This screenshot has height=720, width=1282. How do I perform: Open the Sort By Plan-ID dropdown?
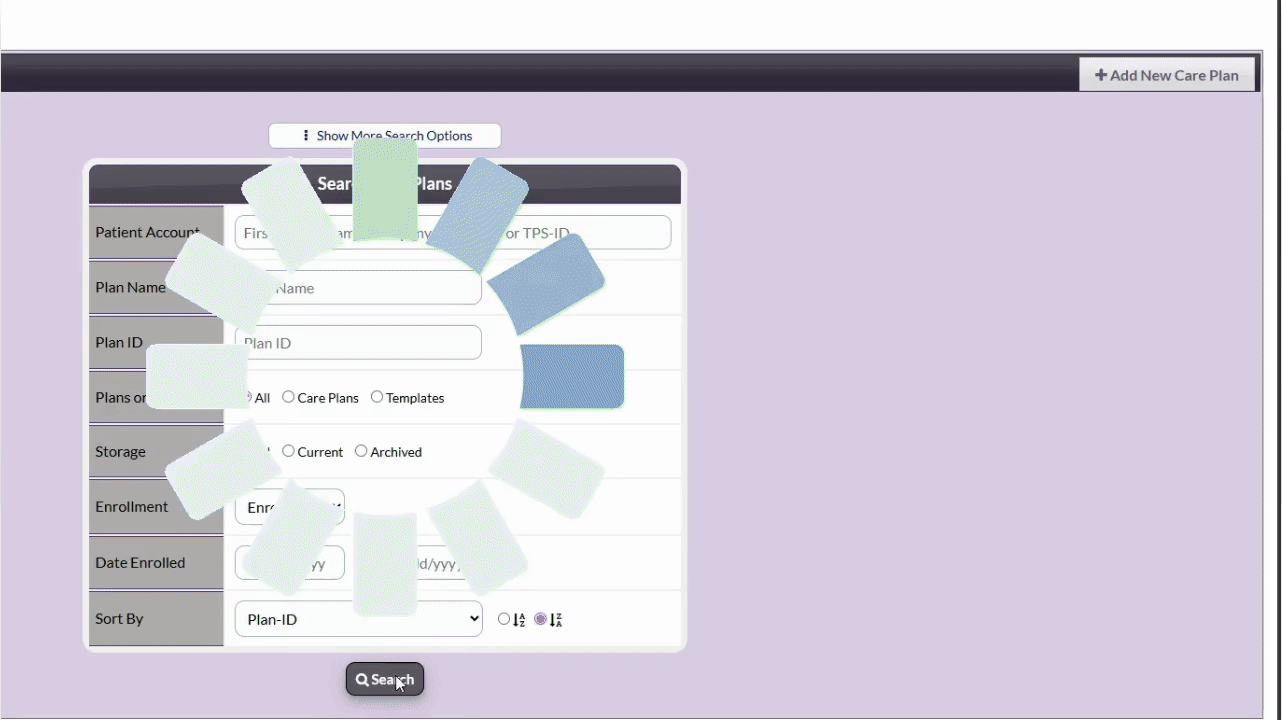[x=359, y=619]
